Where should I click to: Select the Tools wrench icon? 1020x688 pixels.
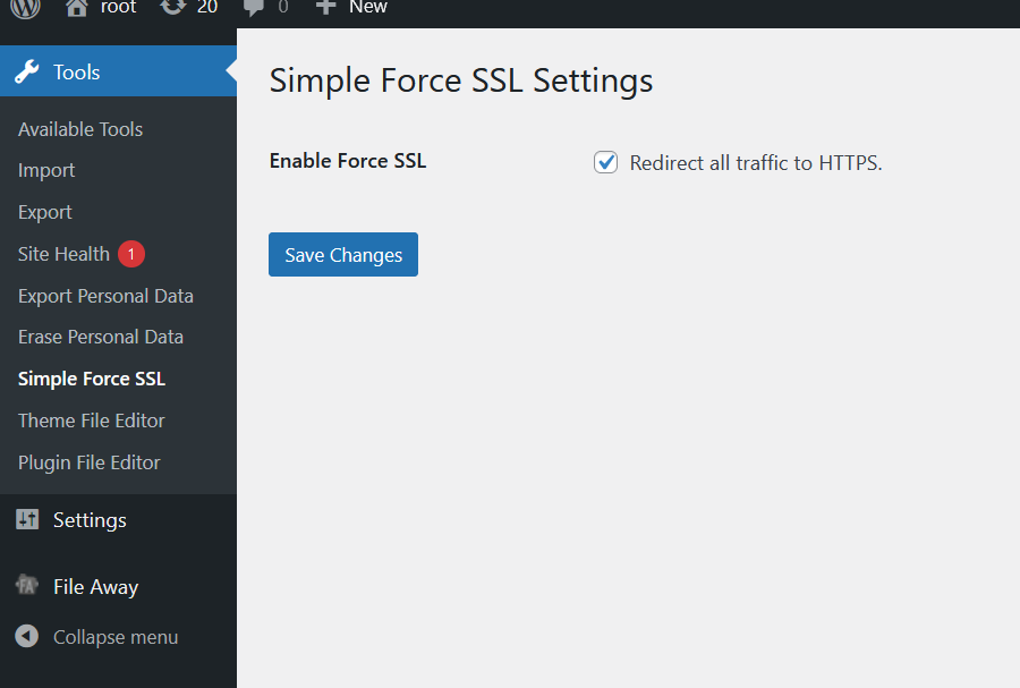click(x=27, y=71)
